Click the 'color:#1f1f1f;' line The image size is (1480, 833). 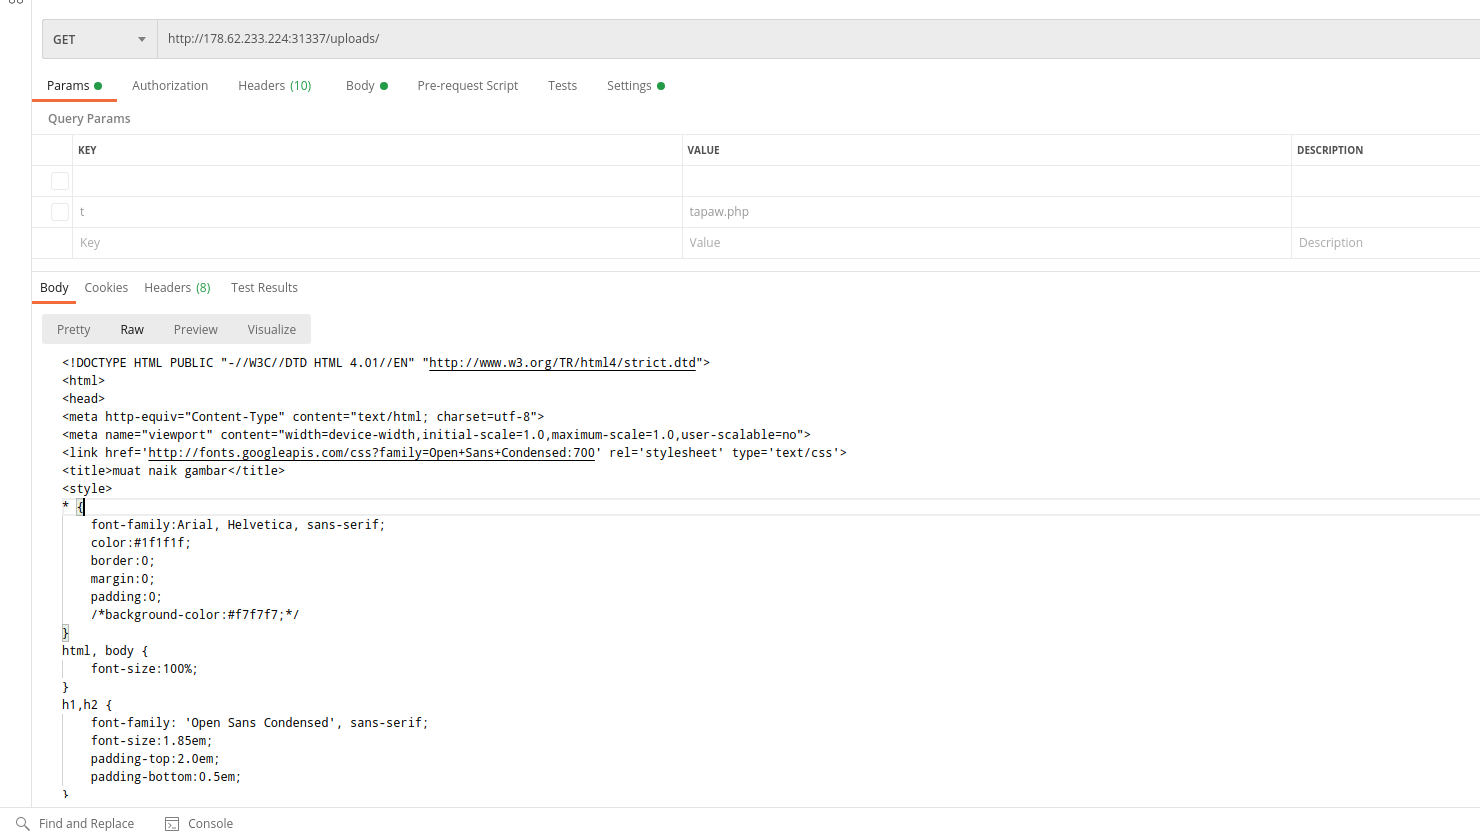141,543
